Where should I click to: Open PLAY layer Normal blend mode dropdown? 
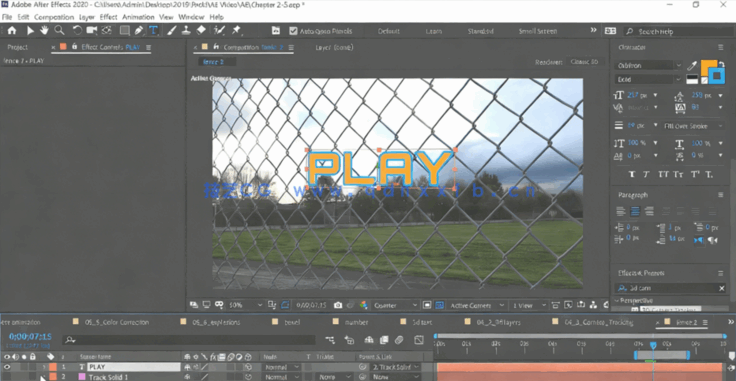click(281, 367)
